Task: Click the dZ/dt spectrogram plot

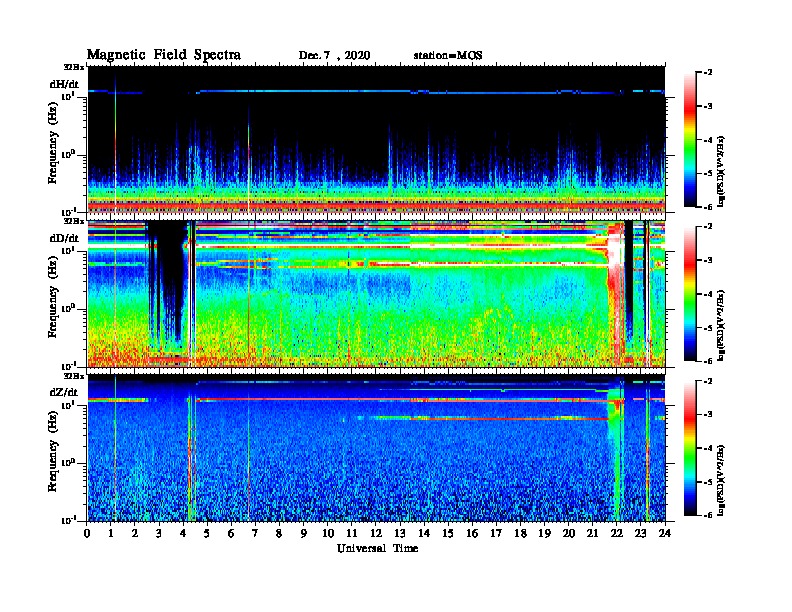Action: point(376,448)
